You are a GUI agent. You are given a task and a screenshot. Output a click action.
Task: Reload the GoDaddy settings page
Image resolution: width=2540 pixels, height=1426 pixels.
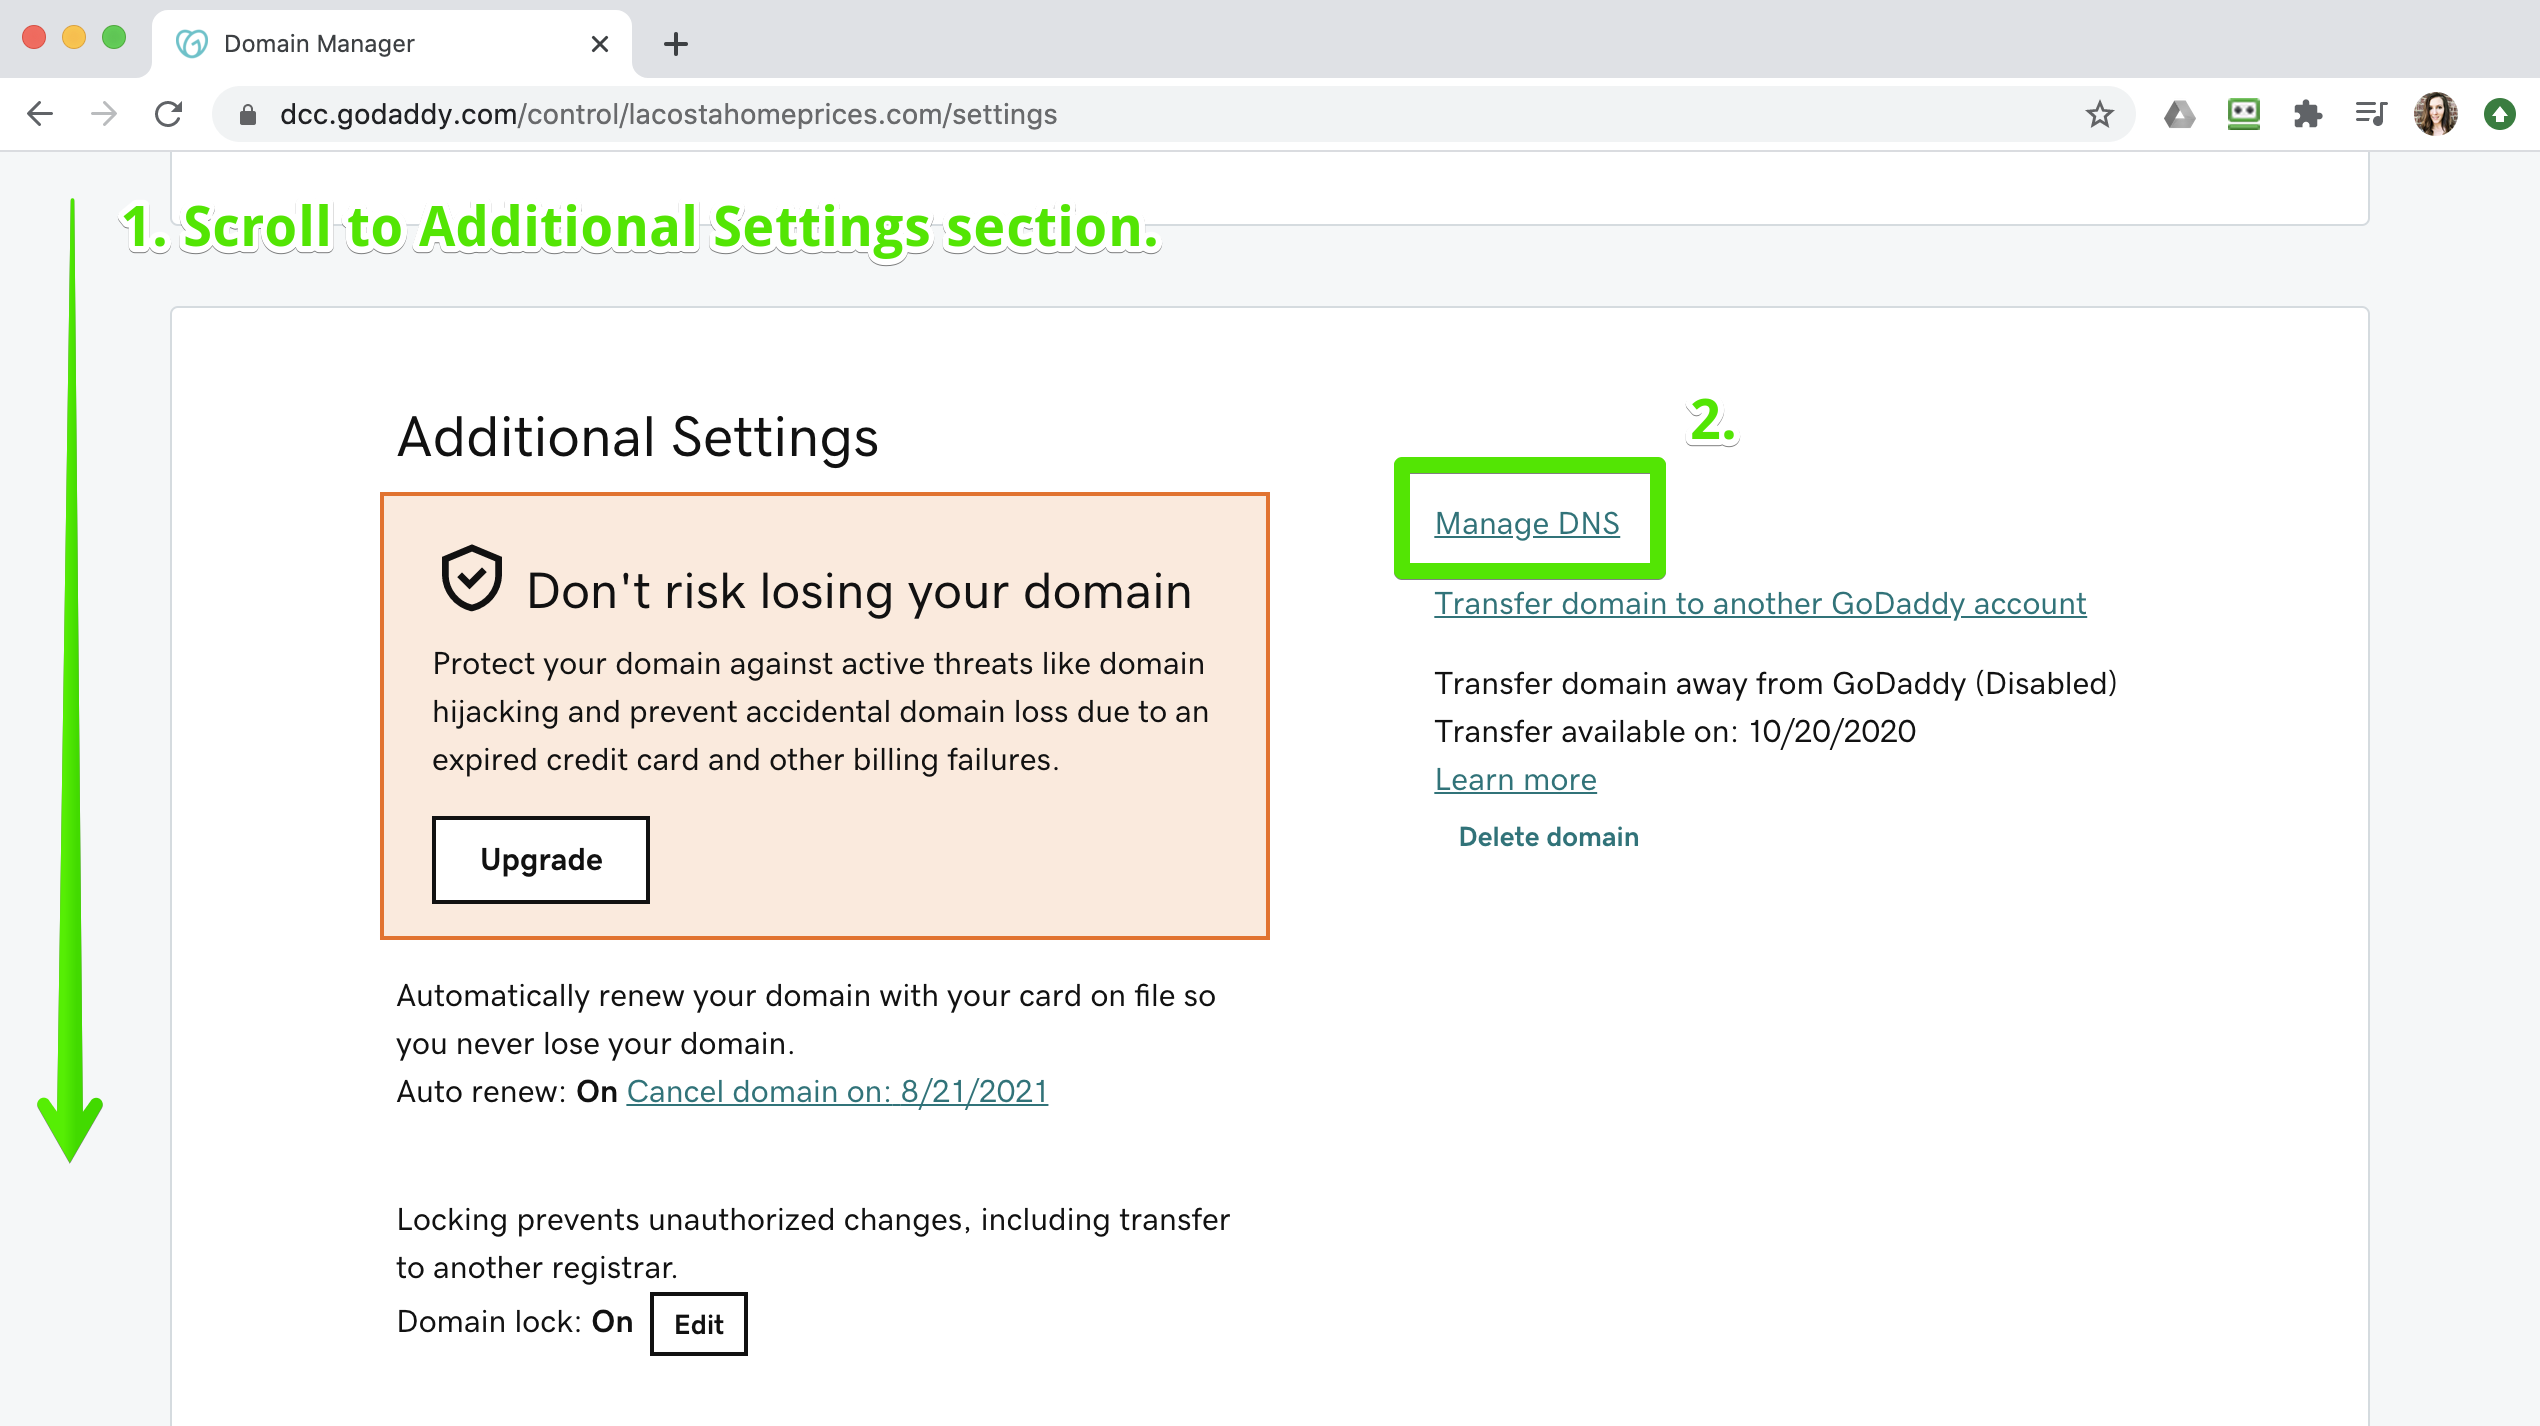tap(168, 114)
